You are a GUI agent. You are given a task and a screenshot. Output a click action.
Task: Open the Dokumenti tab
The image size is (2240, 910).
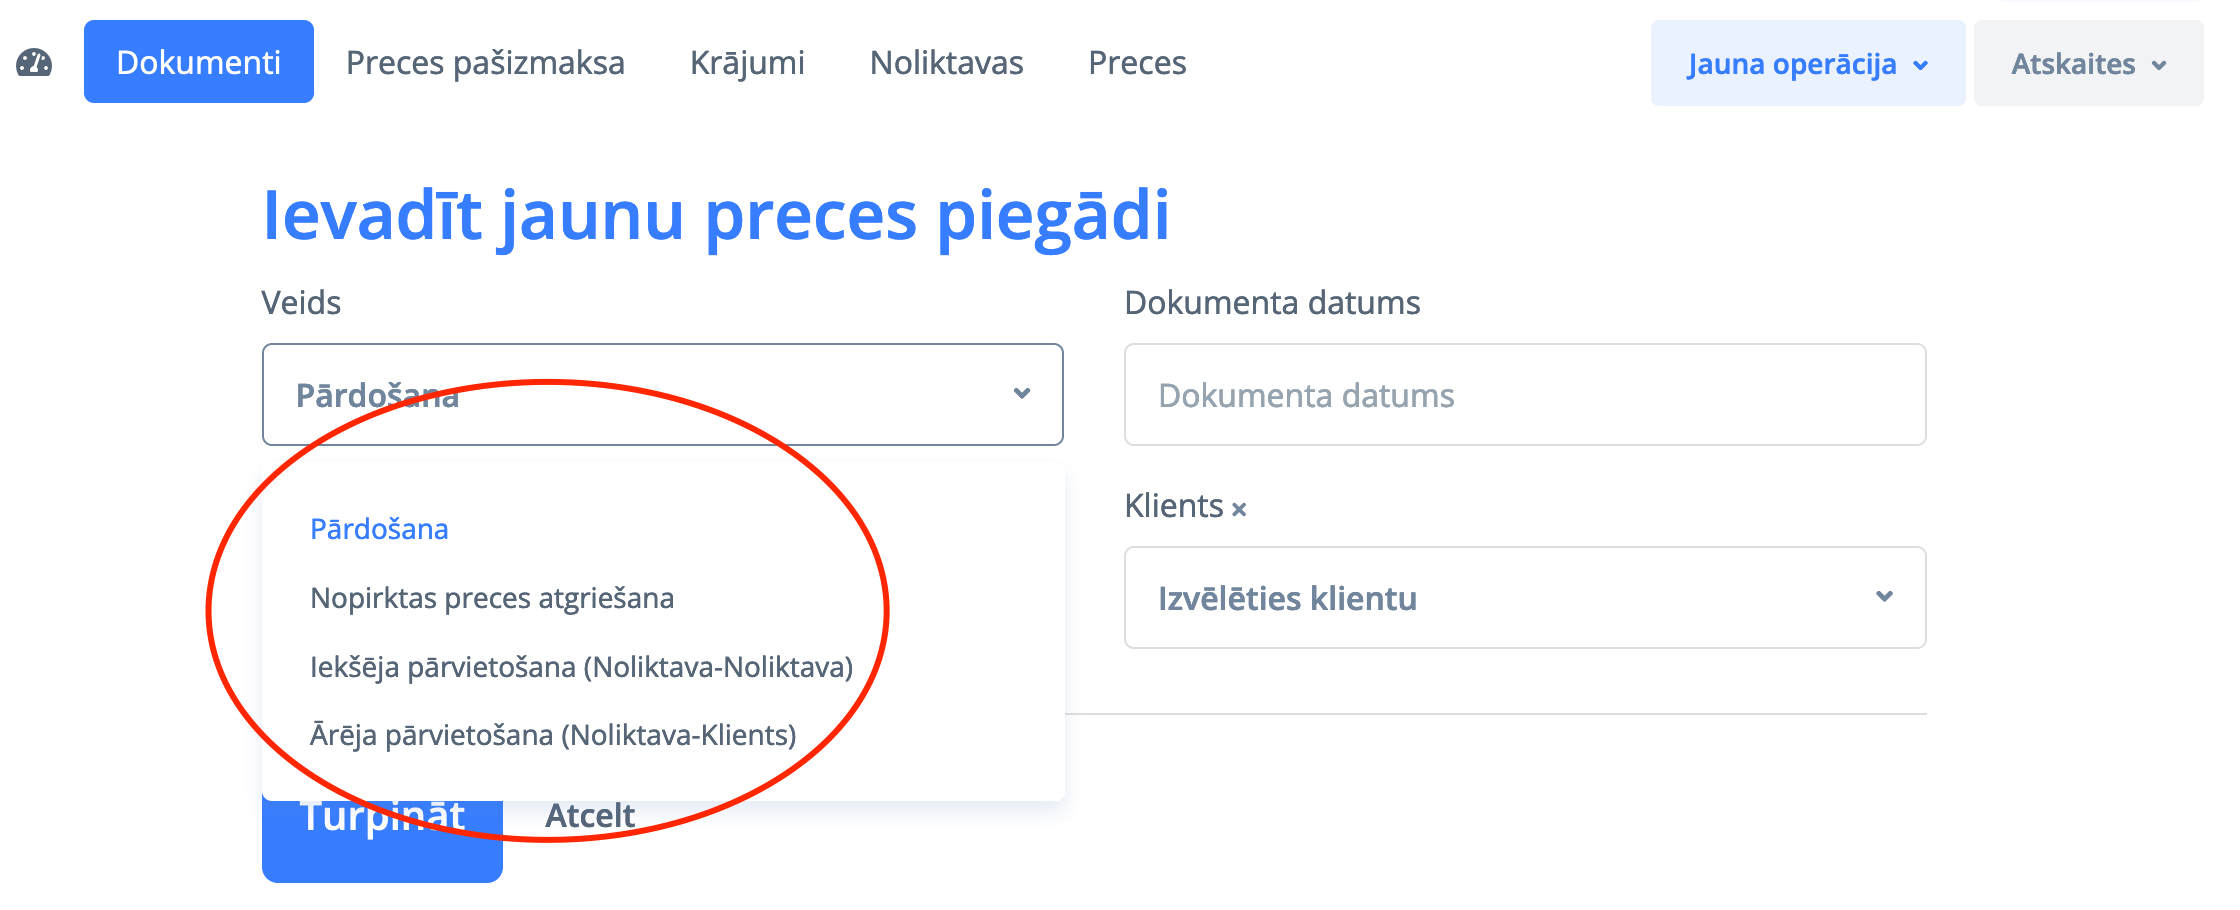click(x=199, y=62)
